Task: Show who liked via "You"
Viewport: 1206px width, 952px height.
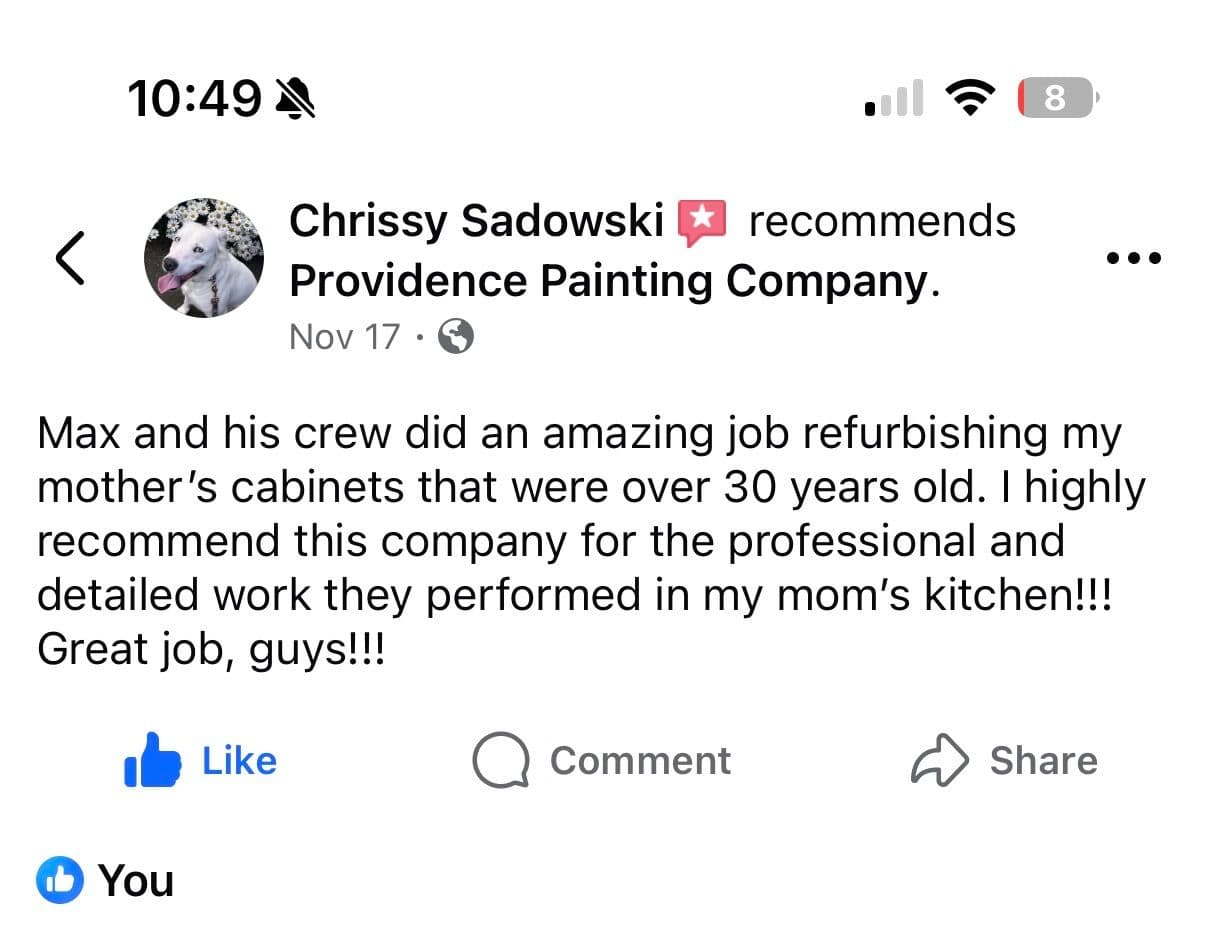Action: click(136, 881)
